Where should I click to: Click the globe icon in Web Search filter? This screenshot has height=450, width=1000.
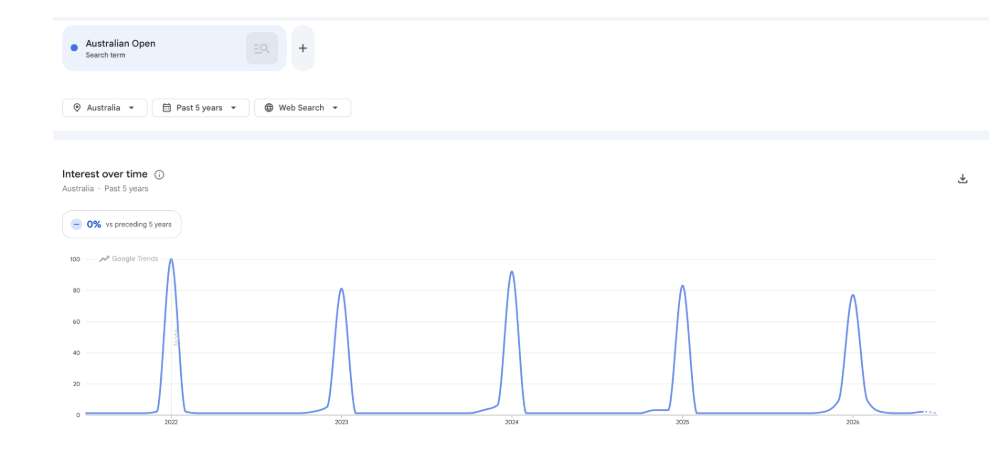tap(269, 108)
